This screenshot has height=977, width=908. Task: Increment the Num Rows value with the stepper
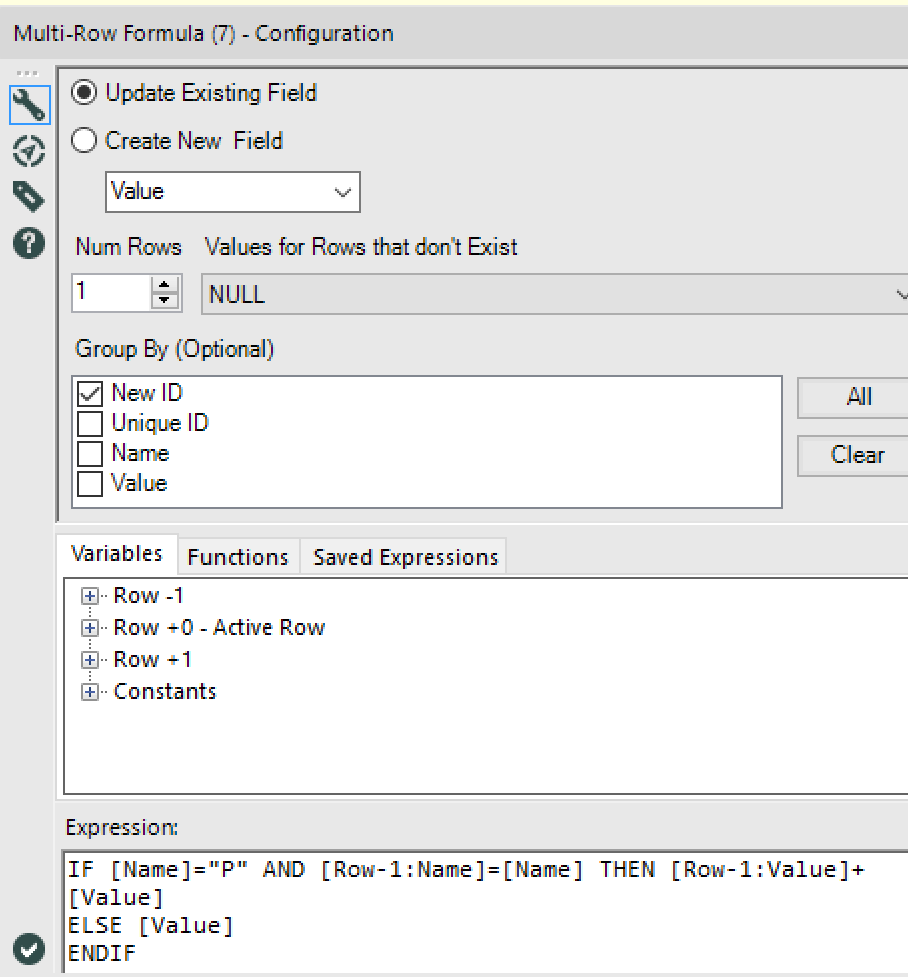click(x=162, y=287)
